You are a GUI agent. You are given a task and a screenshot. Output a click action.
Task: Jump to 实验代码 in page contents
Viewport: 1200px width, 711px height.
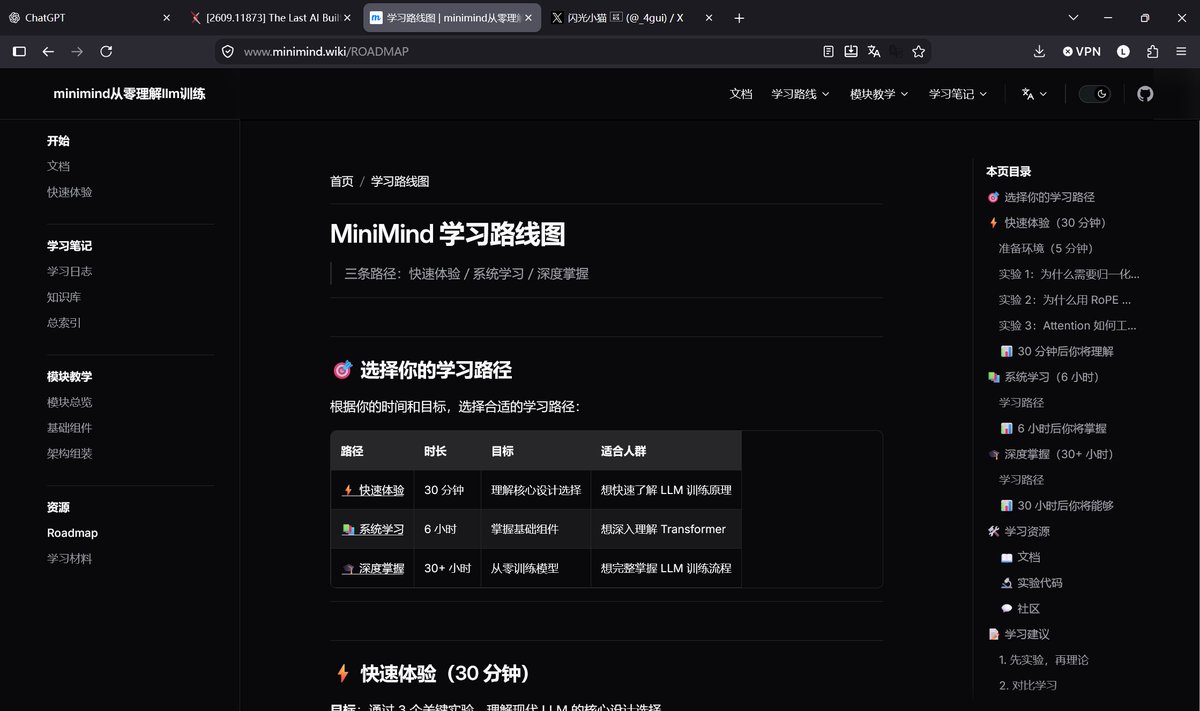[1031, 583]
